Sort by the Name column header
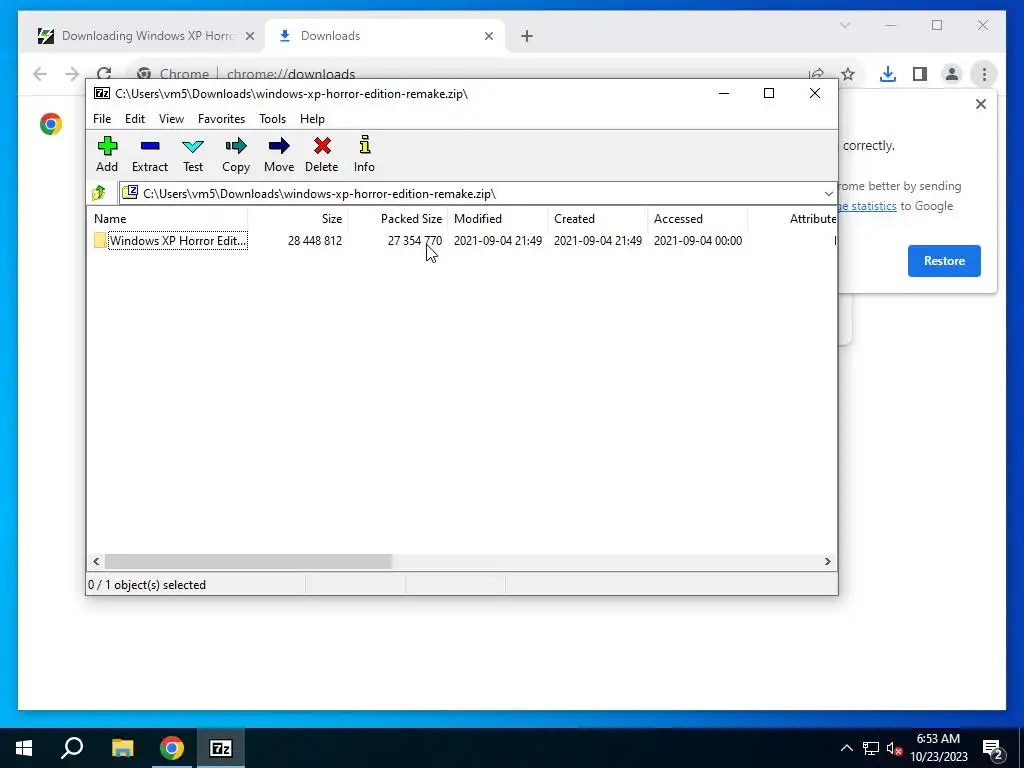The height and width of the screenshot is (768, 1024). pos(167,219)
